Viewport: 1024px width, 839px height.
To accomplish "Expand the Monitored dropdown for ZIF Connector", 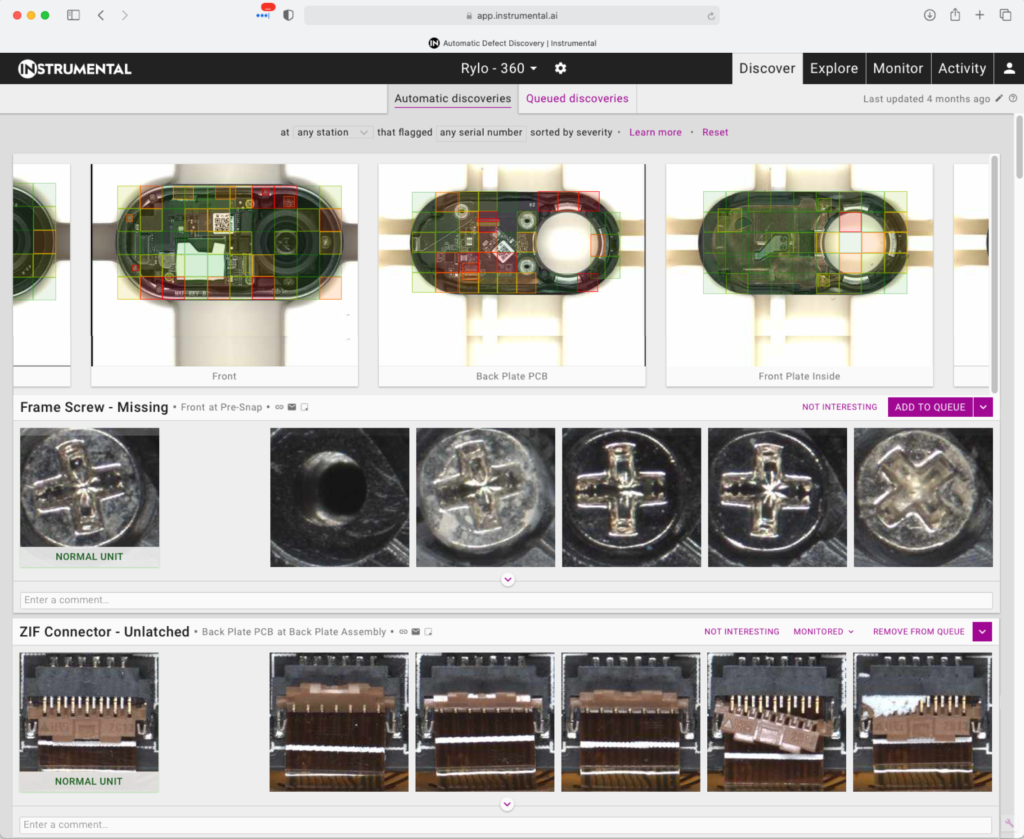I will pos(824,632).
